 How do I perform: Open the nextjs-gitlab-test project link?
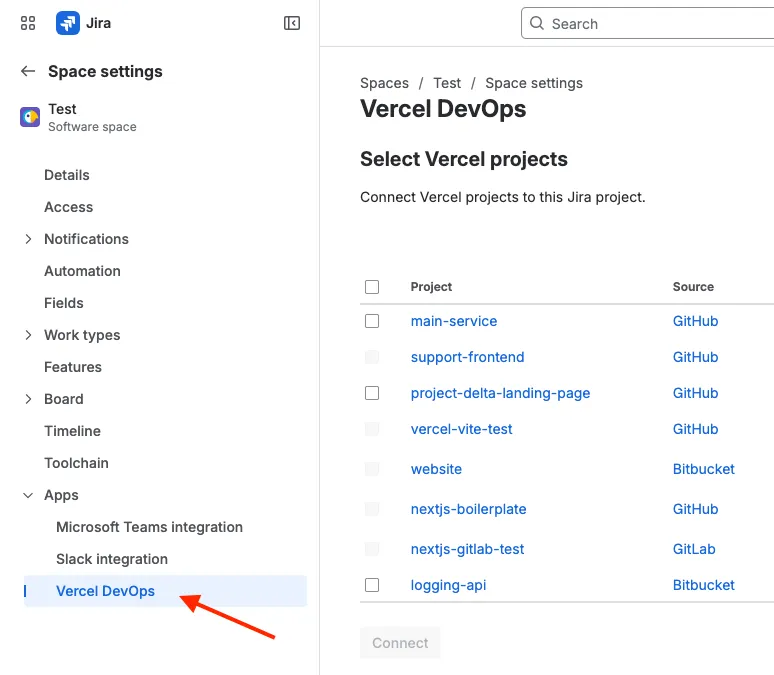coord(467,549)
